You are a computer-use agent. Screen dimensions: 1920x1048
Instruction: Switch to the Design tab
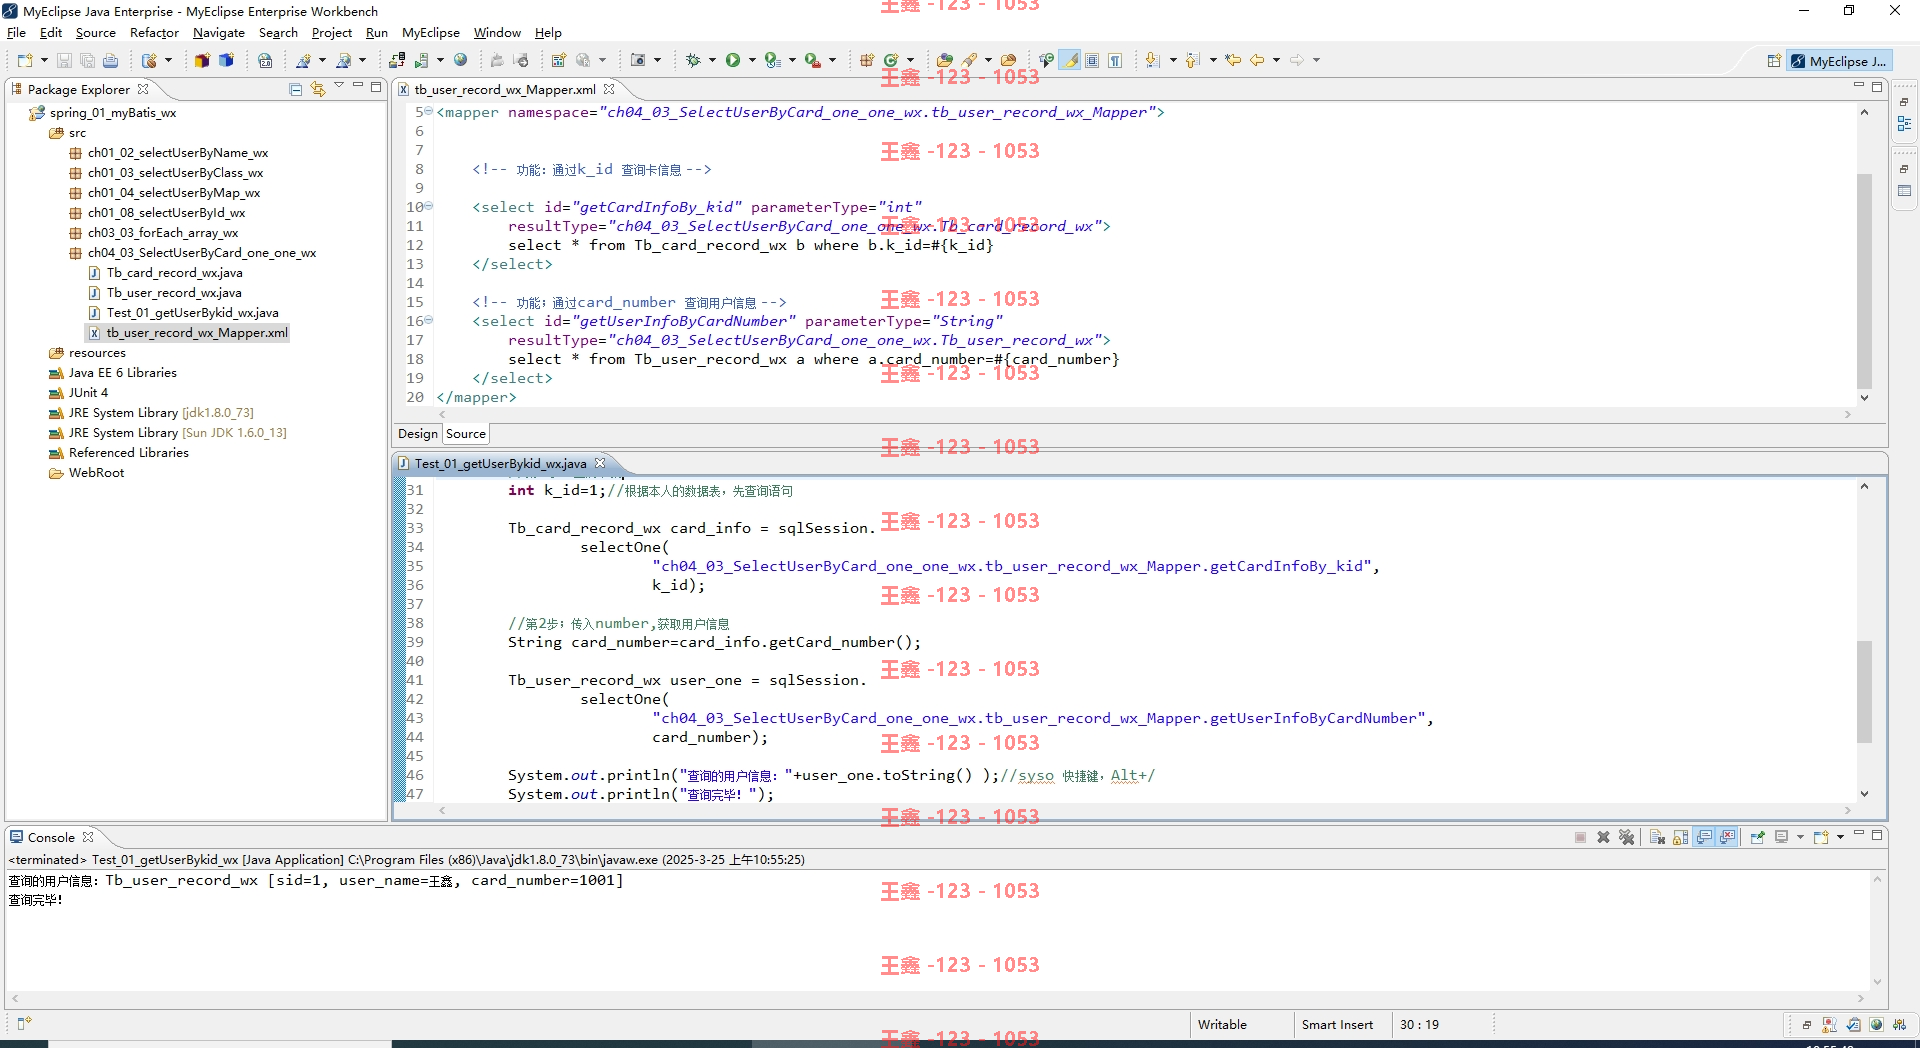418,434
